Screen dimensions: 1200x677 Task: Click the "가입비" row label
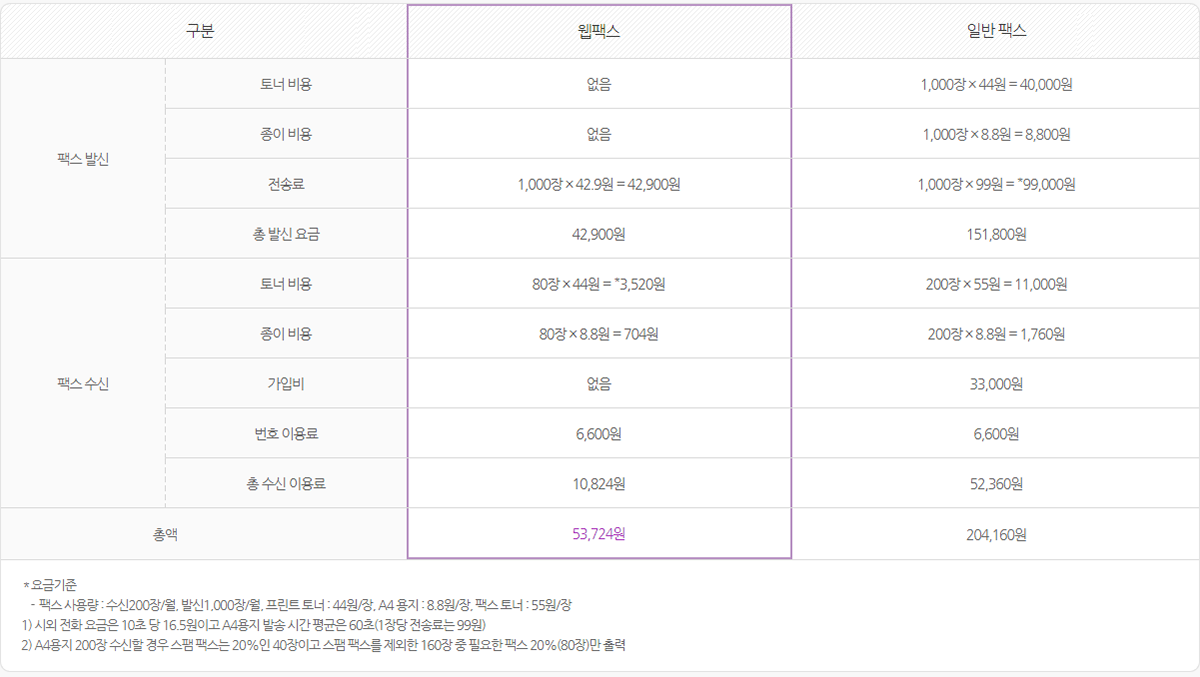286,384
